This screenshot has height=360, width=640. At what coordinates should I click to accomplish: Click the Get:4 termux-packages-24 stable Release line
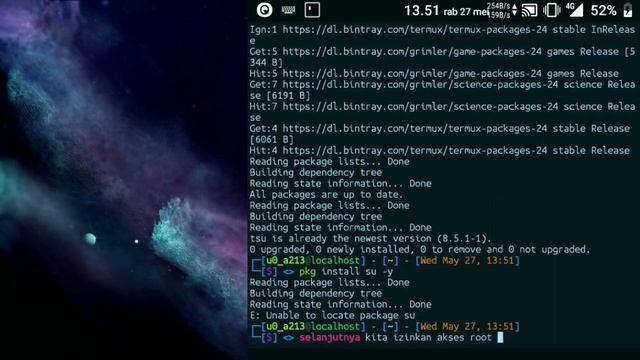pos(440,128)
